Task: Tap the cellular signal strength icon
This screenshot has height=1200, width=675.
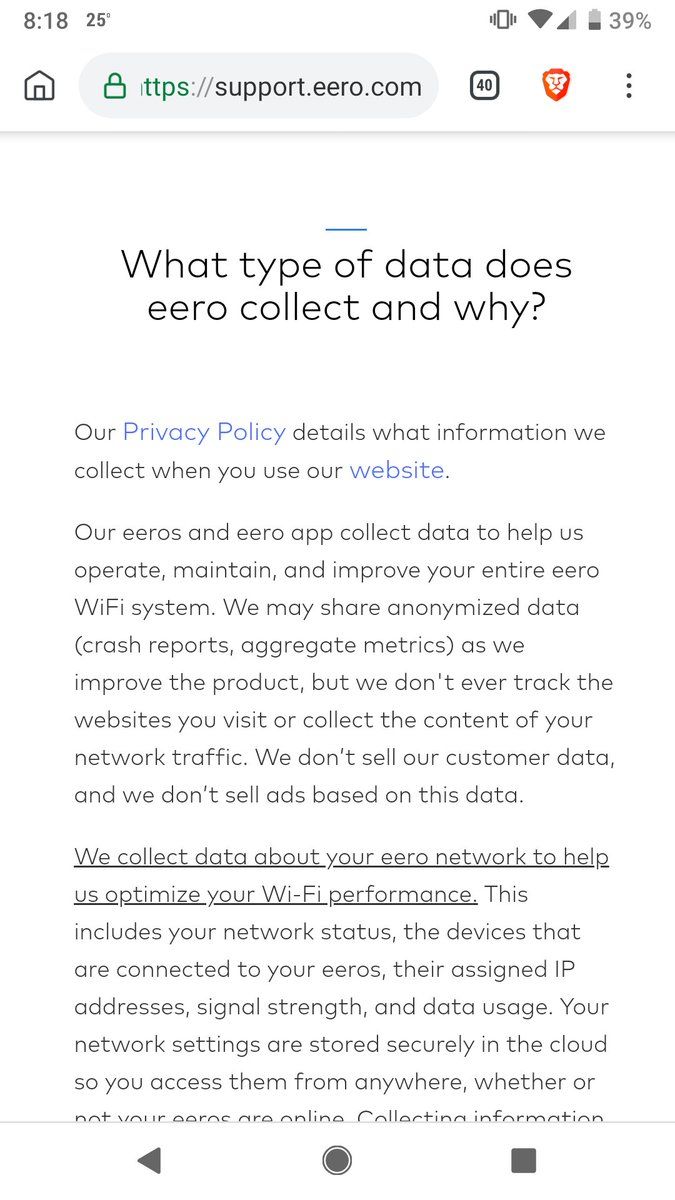Action: coord(566,20)
